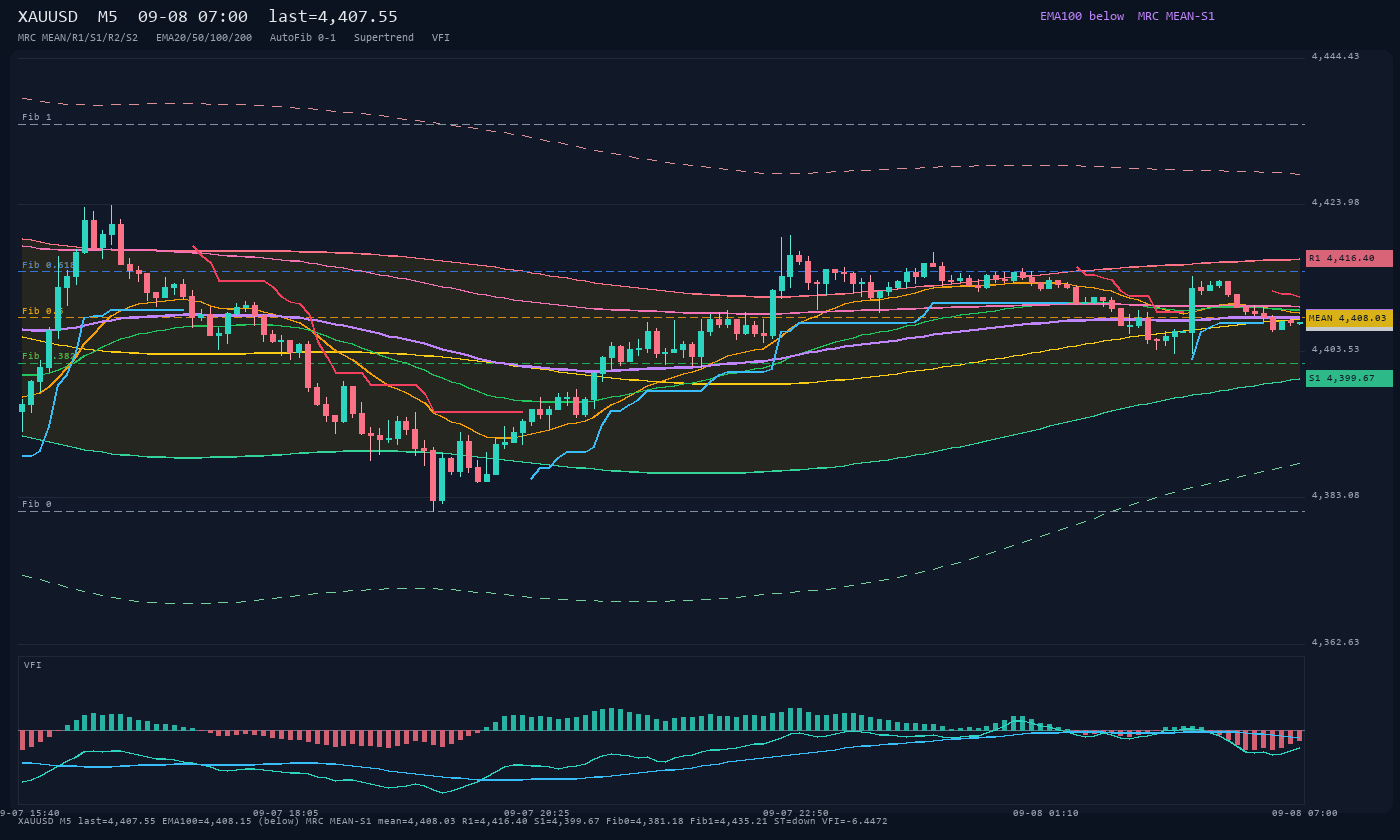Screen dimensions: 1400x840
Task: Click the VFI panel title
Action: click(x=33, y=665)
